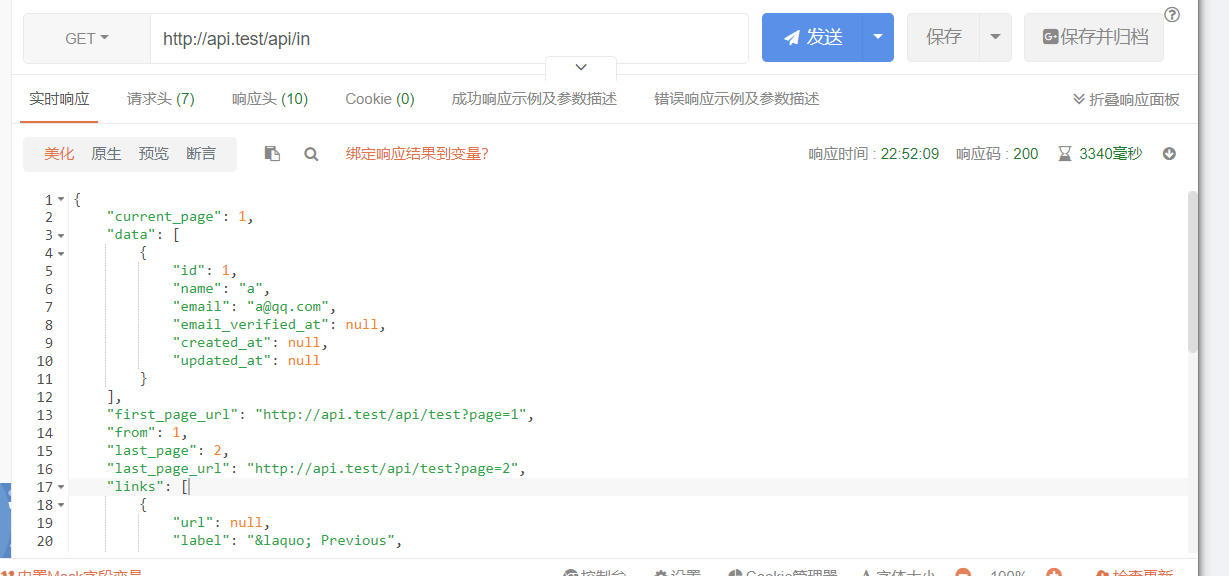
Task: Click the "name": "a" line
Action: pyautogui.click(x=221, y=289)
